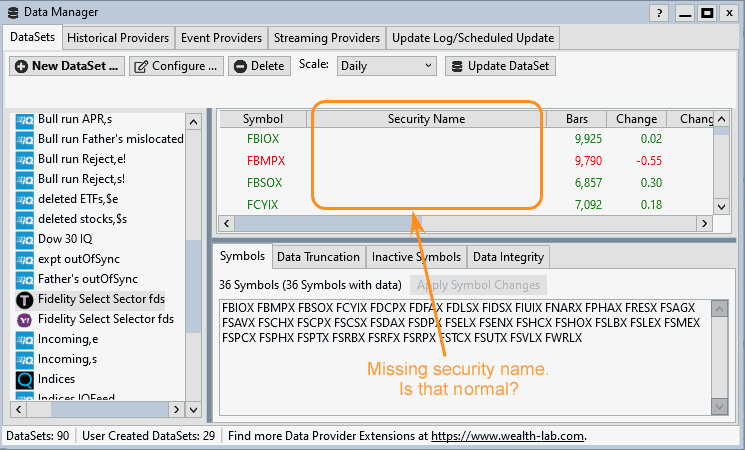Click the Update DataSet button
Viewport: 745px width, 450px height.
pos(500,66)
